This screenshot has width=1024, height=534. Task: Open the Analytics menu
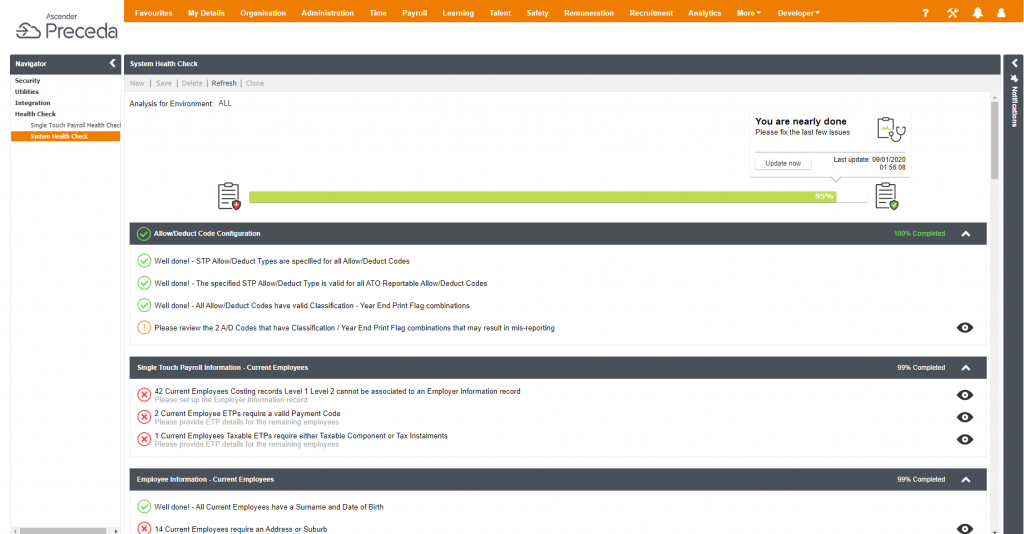[705, 13]
